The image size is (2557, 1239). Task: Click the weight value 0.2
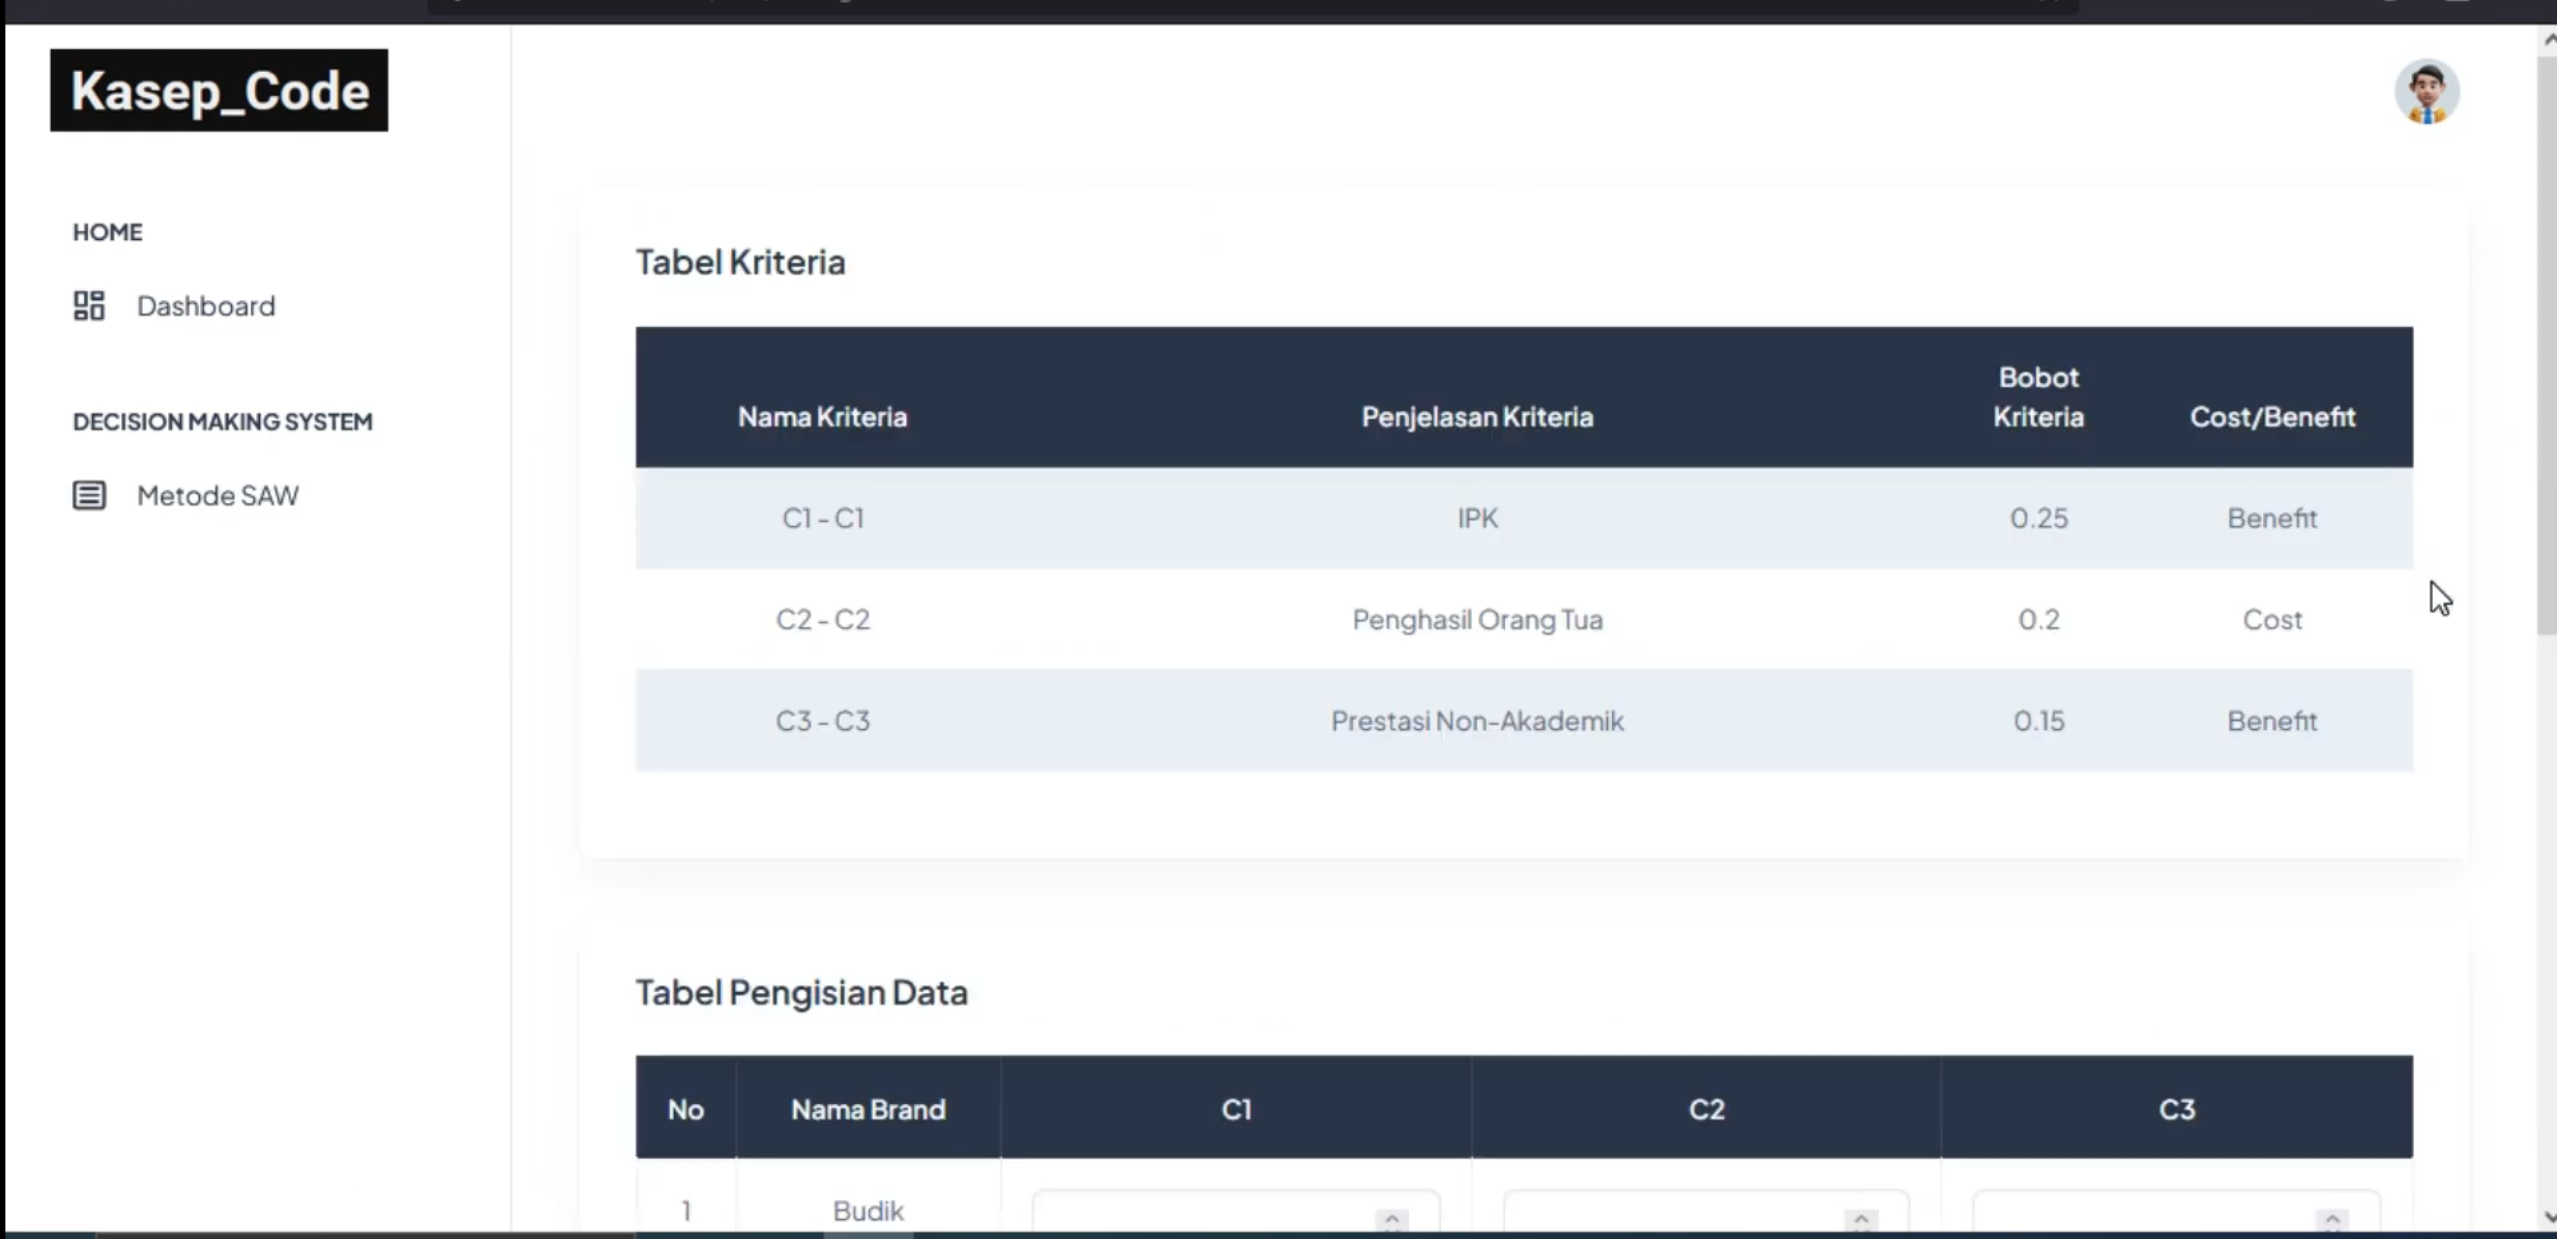point(2038,619)
